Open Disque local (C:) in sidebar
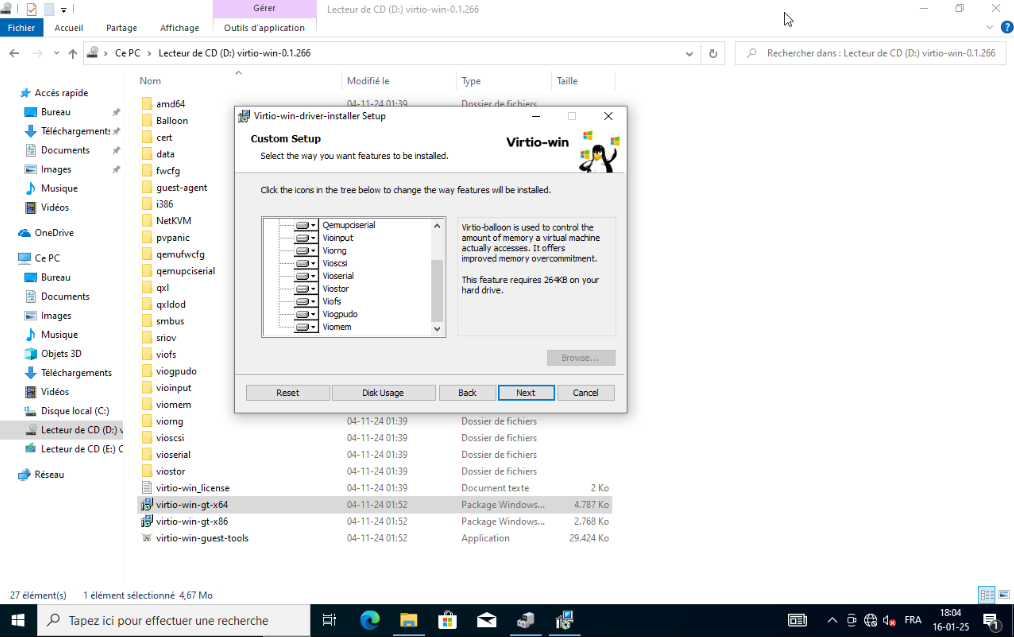The width and height of the screenshot is (1014, 637). click(x=74, y=411)
